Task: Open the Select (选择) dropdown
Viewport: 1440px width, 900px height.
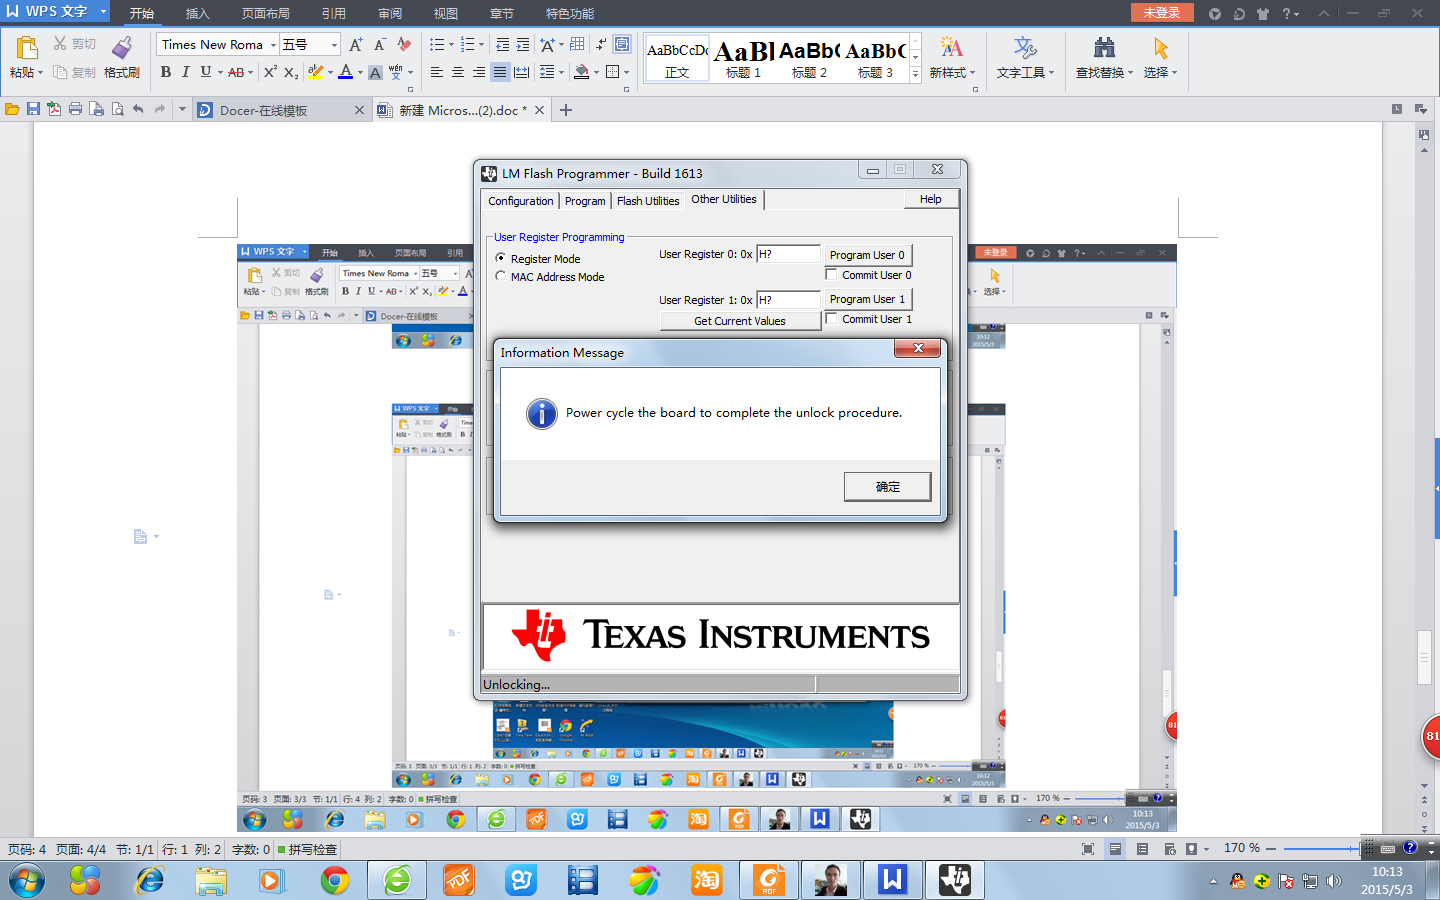Action: pos(1160,72)
